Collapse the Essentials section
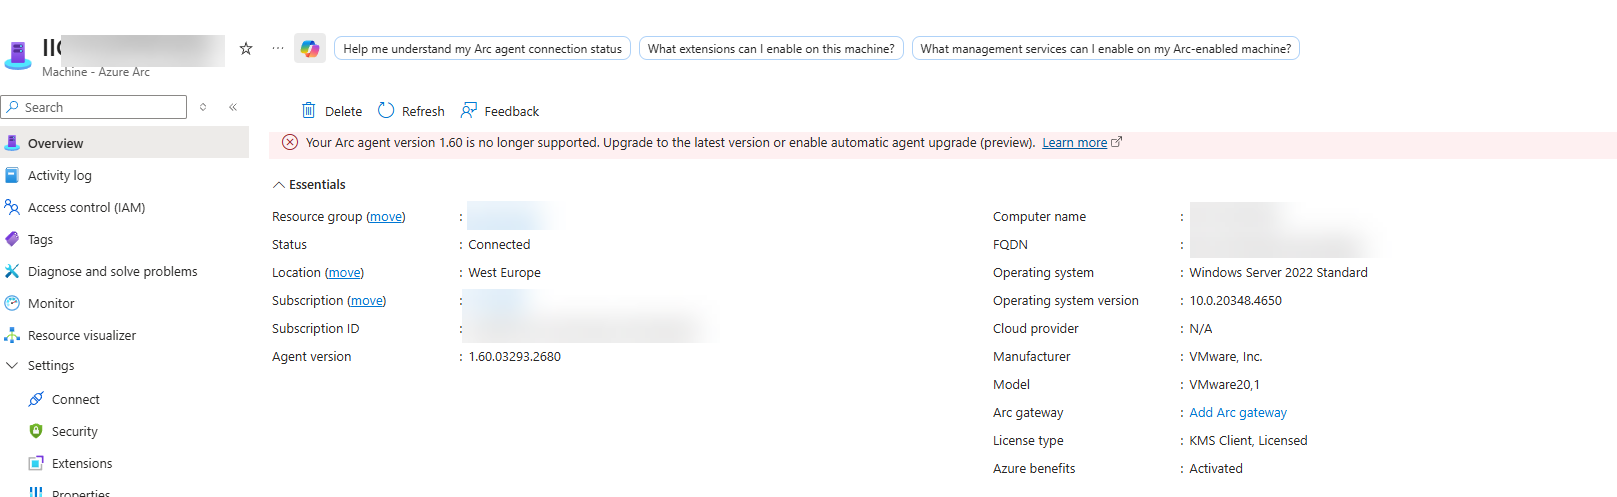Viewport: 1617px width, 497px height. pyautogui.click(x=279, y=185)
